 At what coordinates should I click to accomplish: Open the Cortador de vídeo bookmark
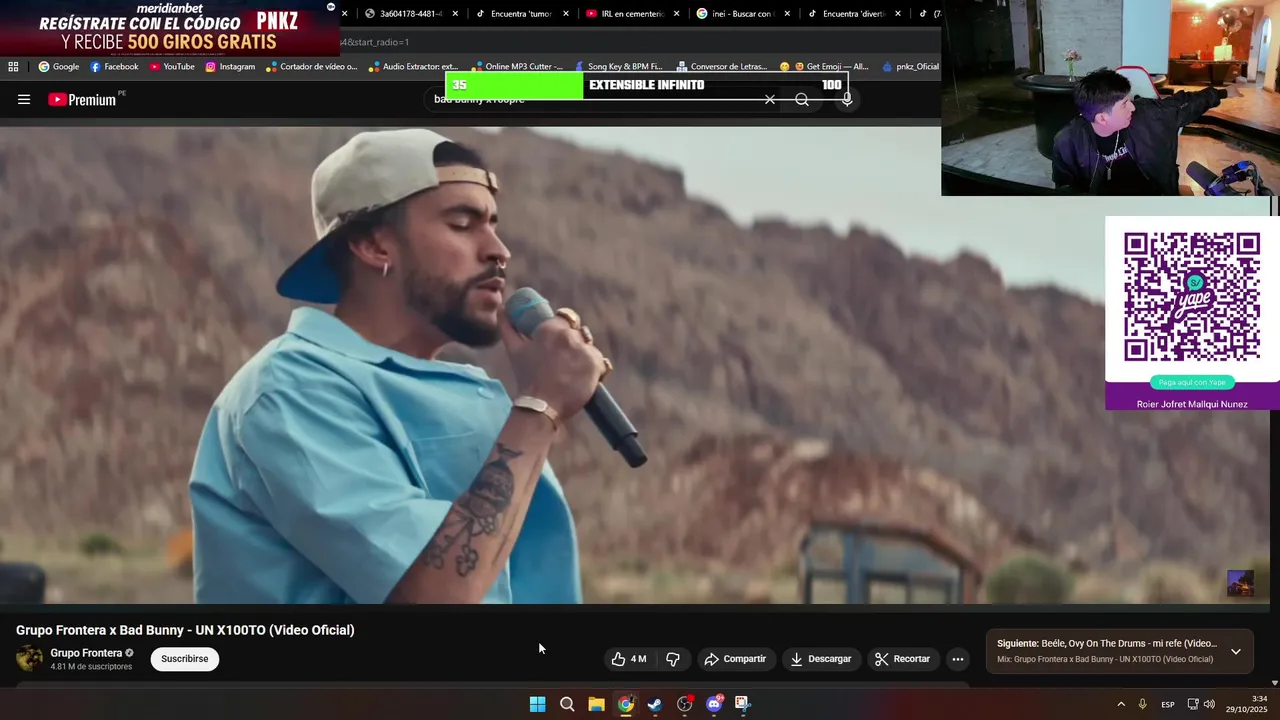point(312,67)
